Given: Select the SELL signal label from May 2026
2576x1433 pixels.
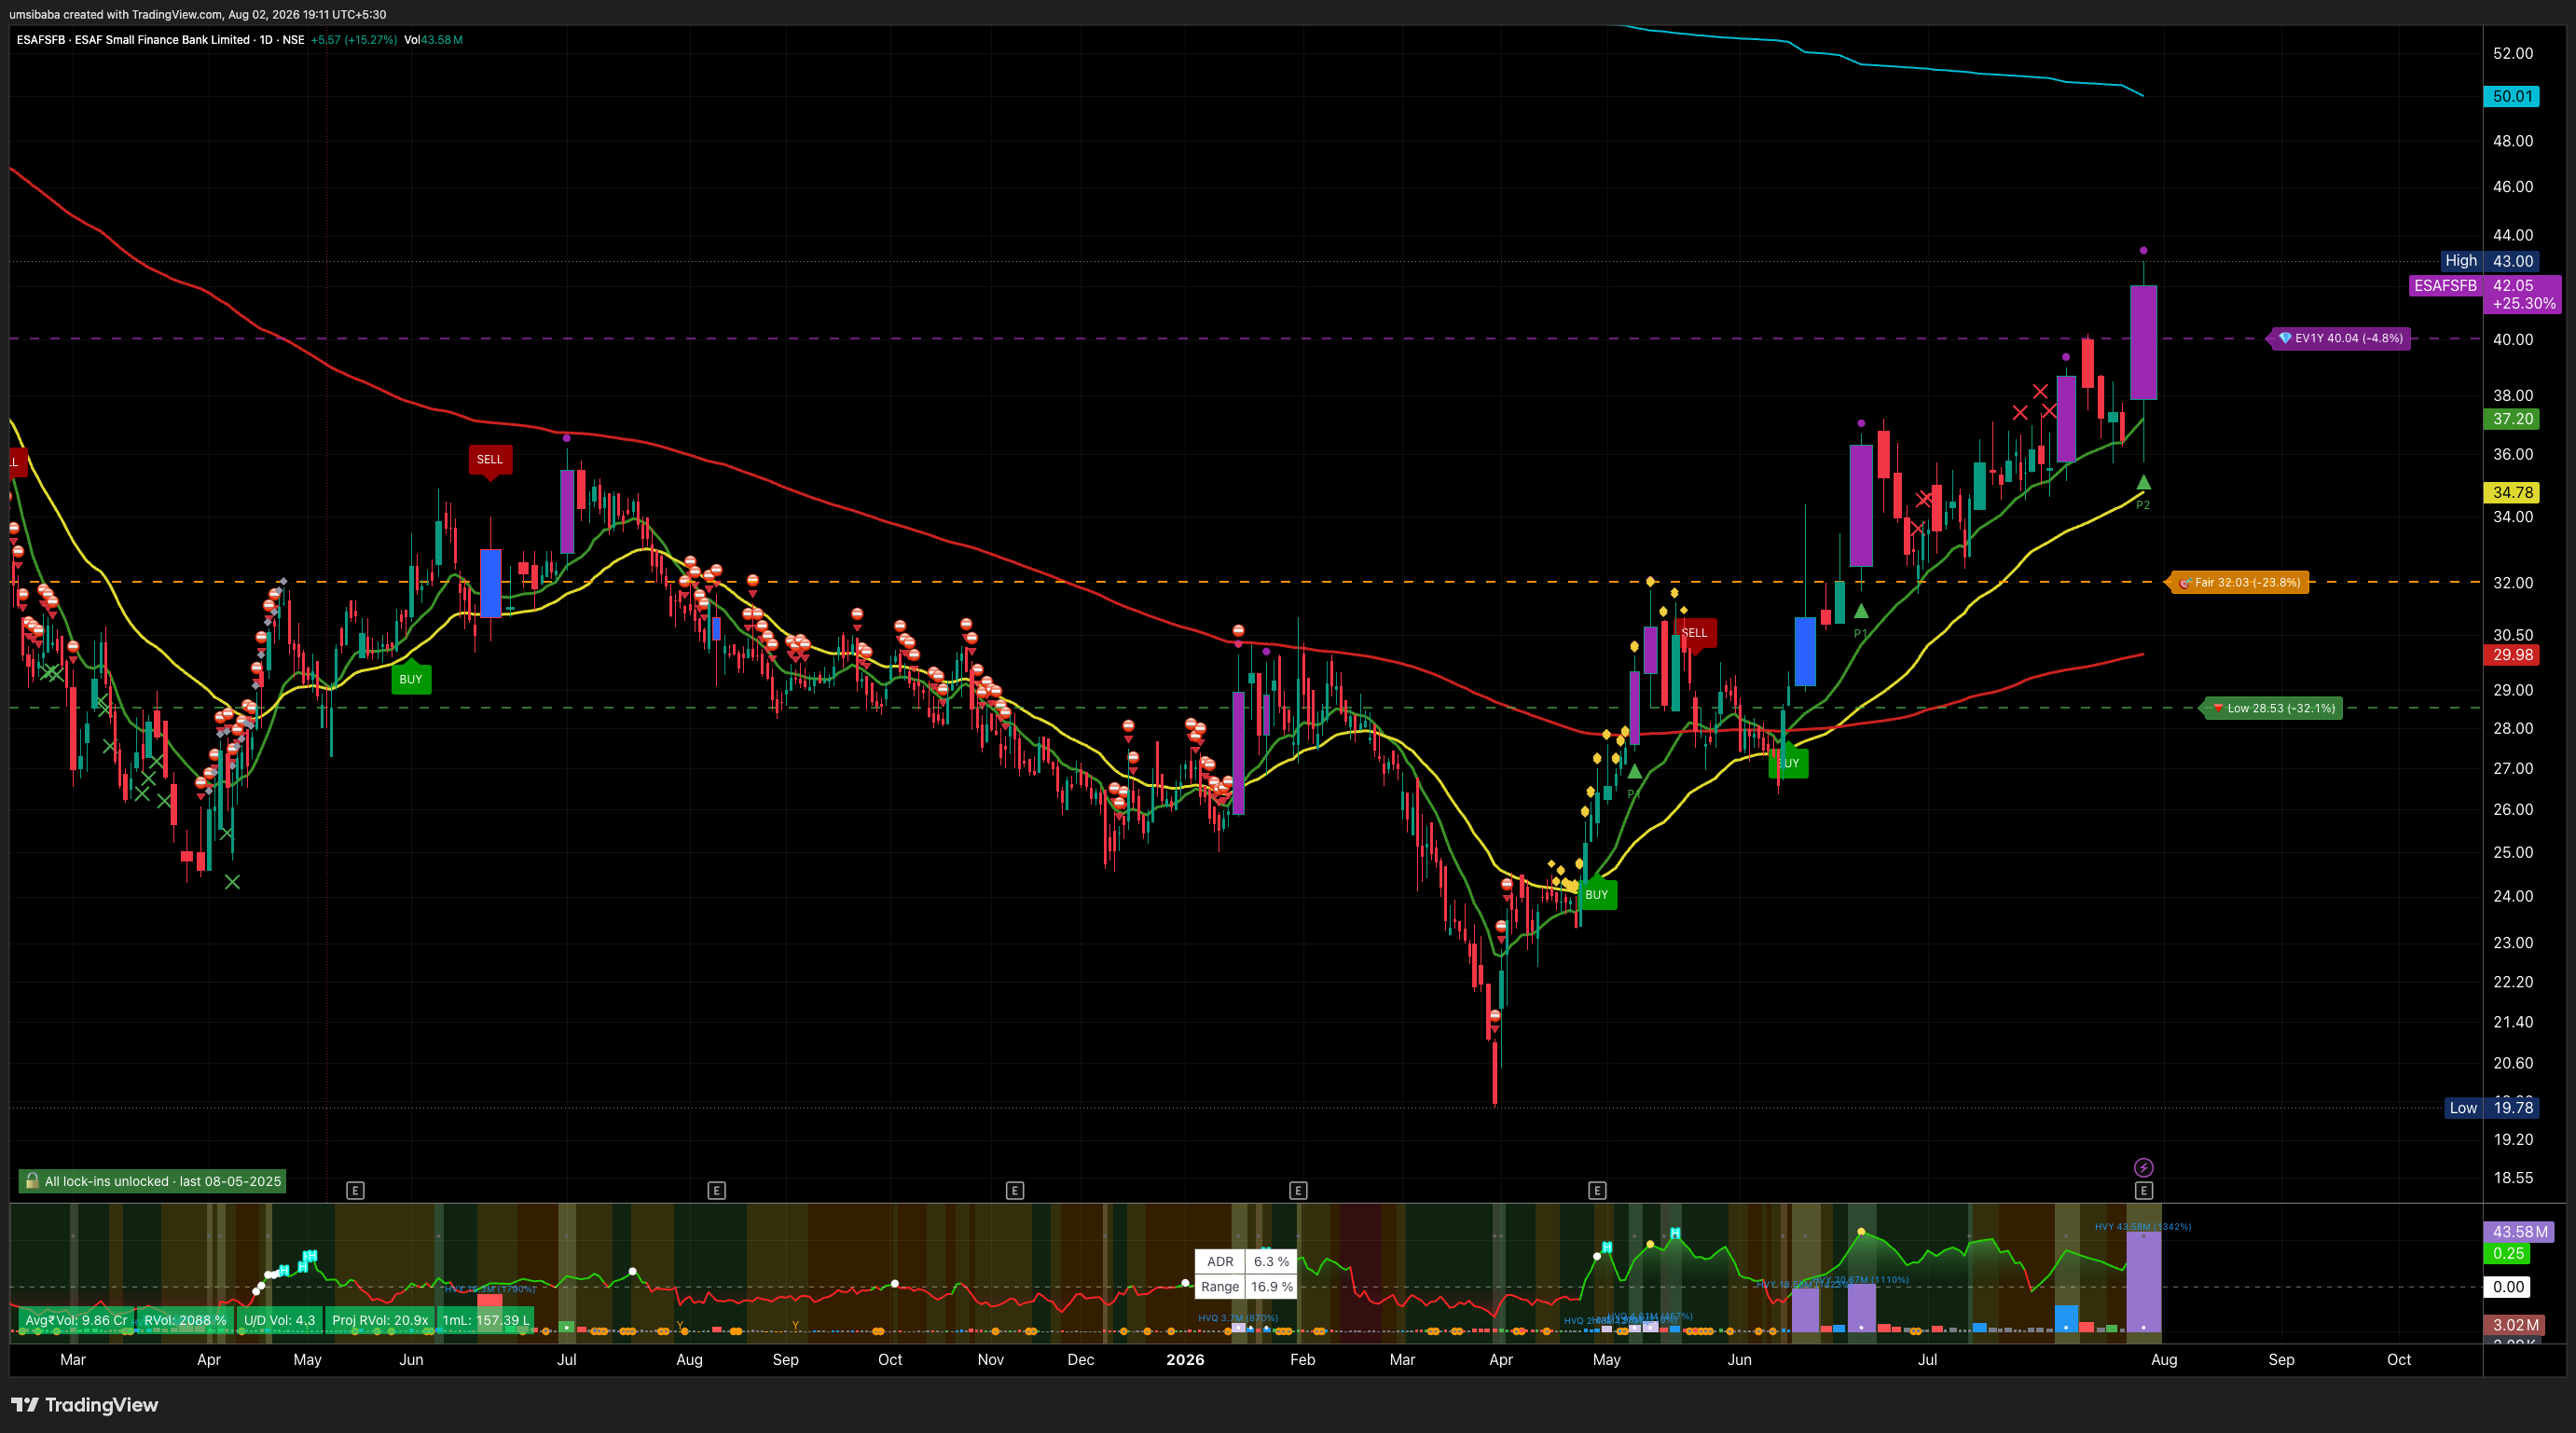Looking at the screenshot, I should (x=1695, y=633).
